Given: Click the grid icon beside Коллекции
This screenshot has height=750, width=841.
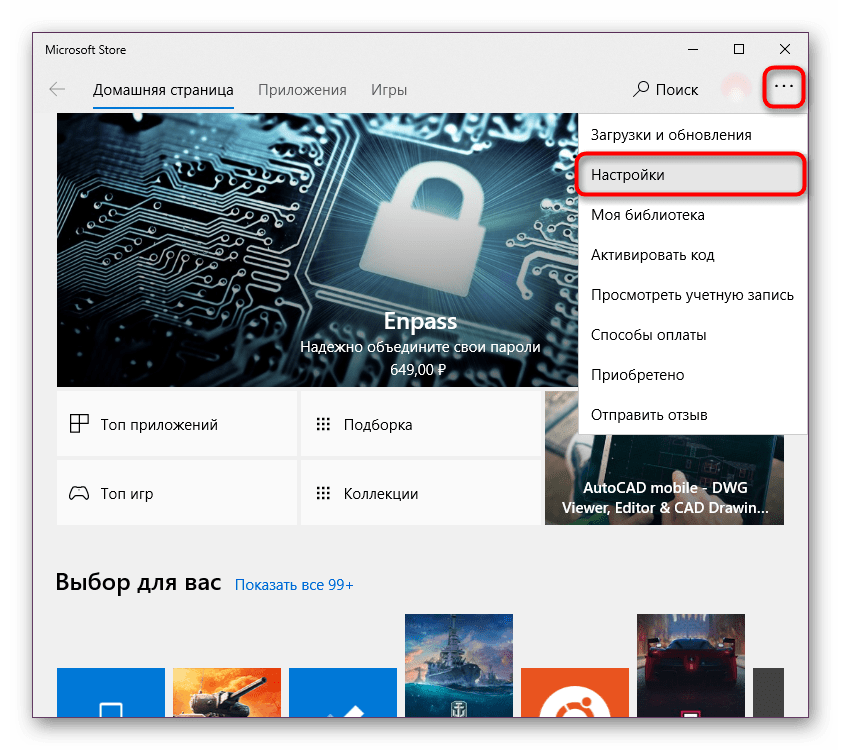Looking at the screenshot, I should (323, 493).
